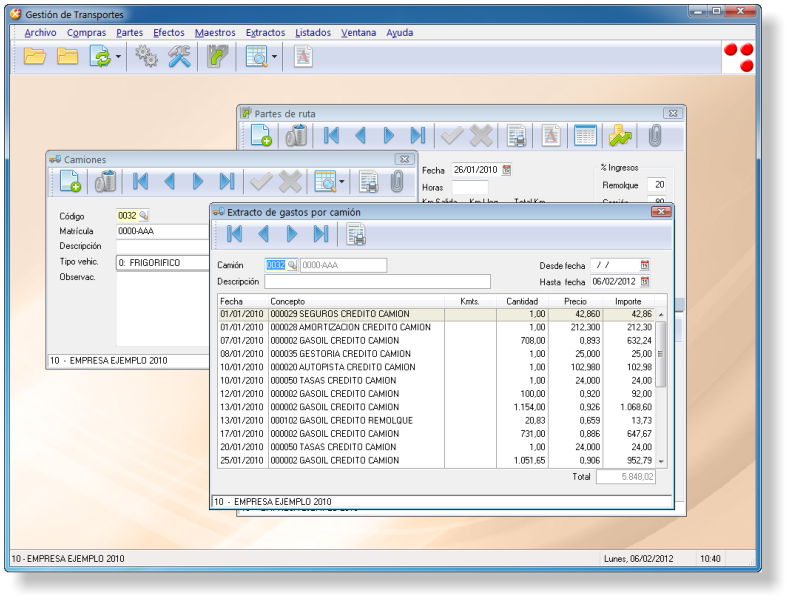Open the Desde fecha calendar picker

point(645,265)
